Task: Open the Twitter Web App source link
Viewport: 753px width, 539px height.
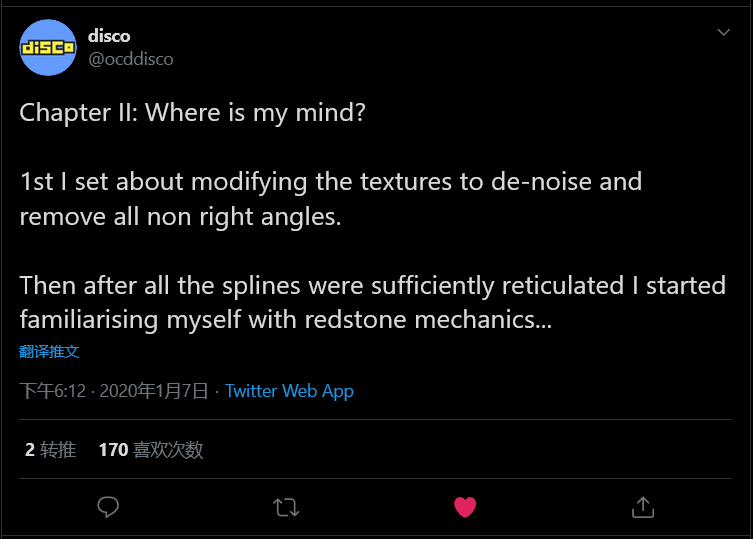Action: tap(289, 391)
